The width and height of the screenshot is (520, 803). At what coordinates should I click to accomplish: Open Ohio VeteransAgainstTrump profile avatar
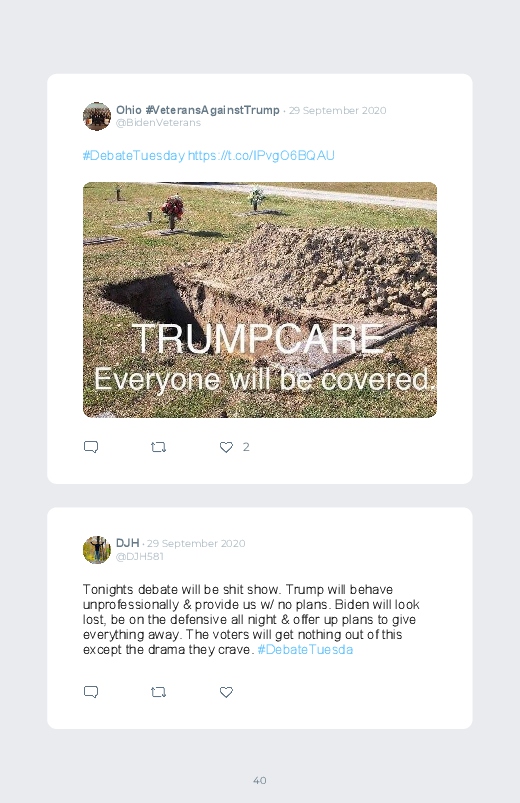[x=97, y=116]
